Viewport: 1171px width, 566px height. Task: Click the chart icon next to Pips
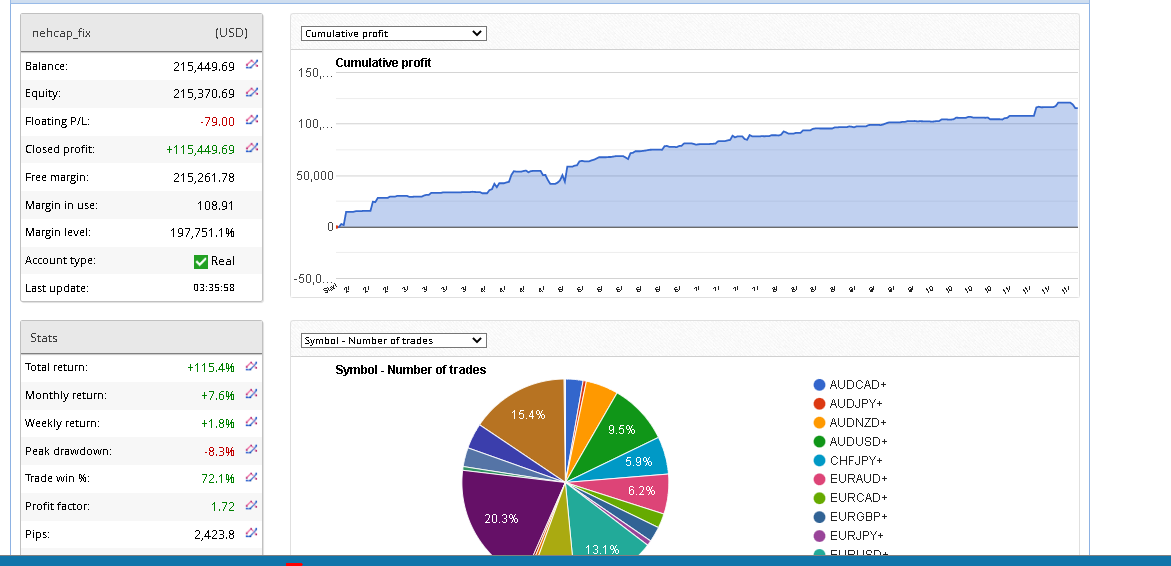[252, 534]
